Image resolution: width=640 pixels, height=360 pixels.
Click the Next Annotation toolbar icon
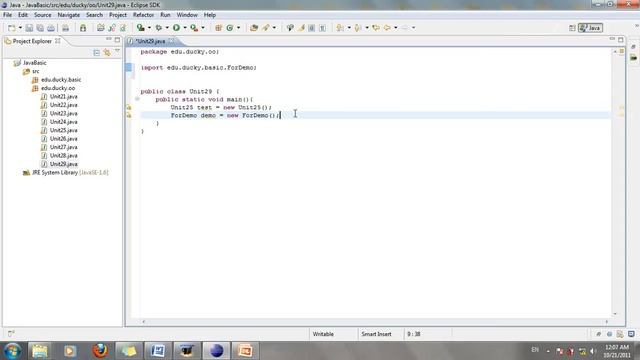340,28
